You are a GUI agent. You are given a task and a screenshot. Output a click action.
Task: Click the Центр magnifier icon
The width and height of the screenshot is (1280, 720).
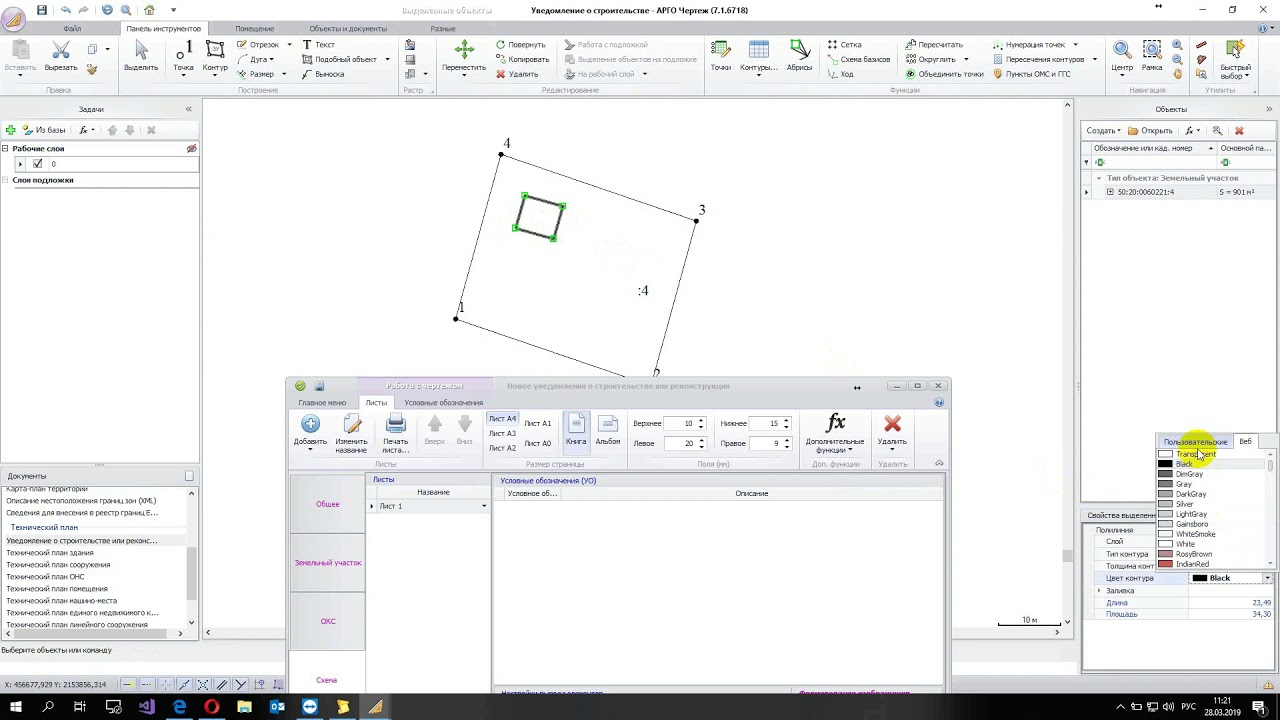(1122, 56)
